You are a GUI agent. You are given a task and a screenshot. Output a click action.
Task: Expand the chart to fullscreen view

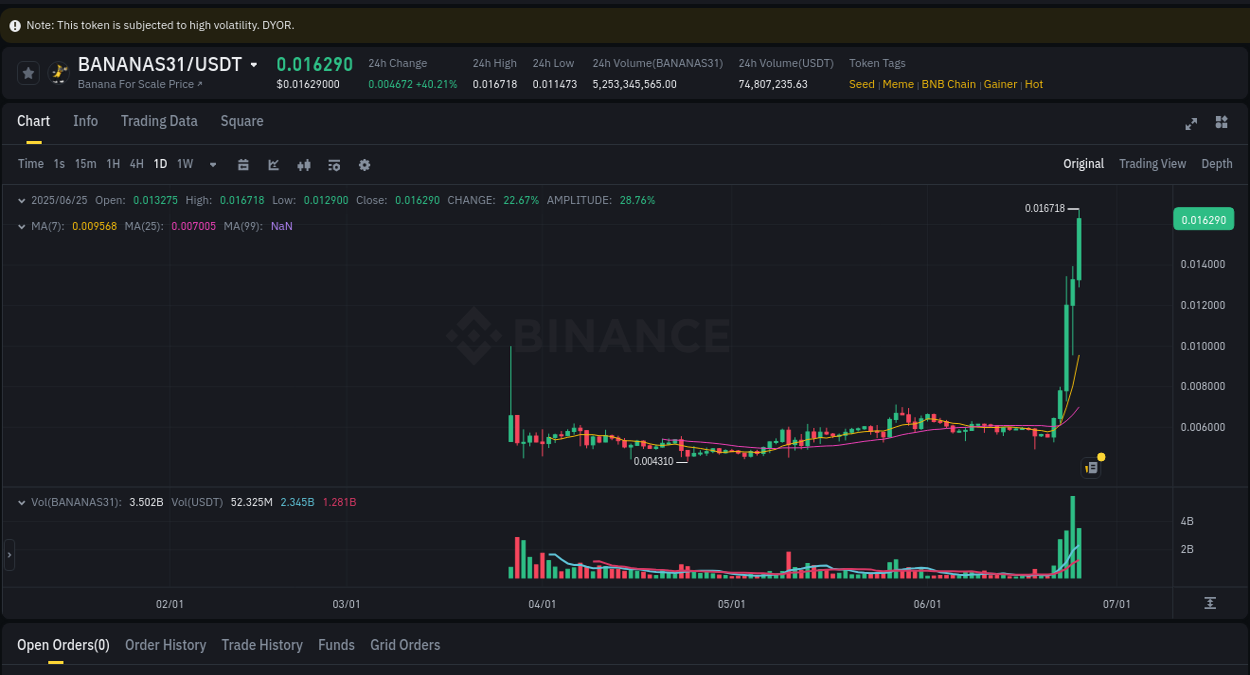[1191, 123]
